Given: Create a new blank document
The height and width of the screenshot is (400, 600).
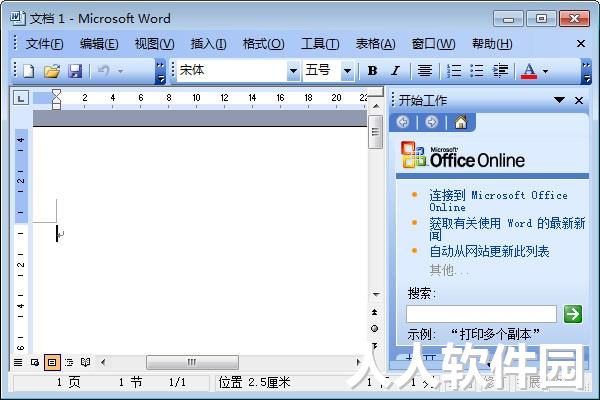Looking at the screenshot, I should (x=29, y=71).
